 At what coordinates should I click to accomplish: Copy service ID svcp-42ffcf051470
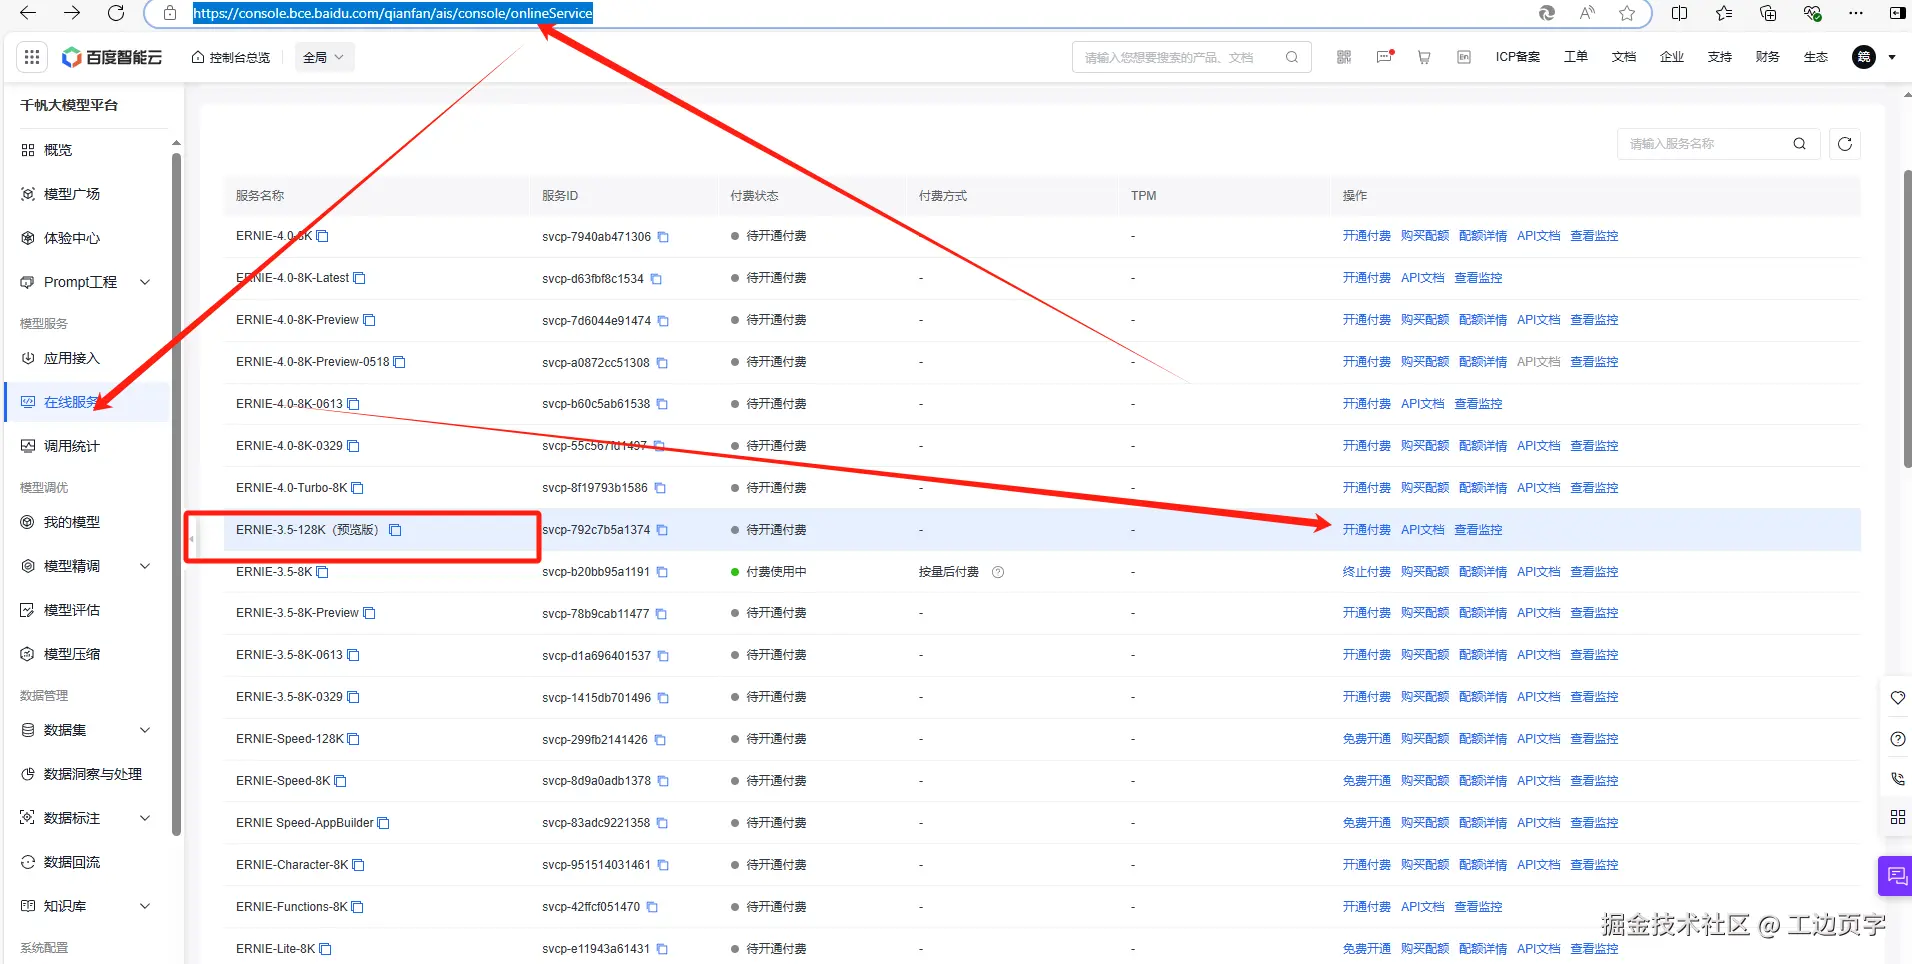pos(652,907)
